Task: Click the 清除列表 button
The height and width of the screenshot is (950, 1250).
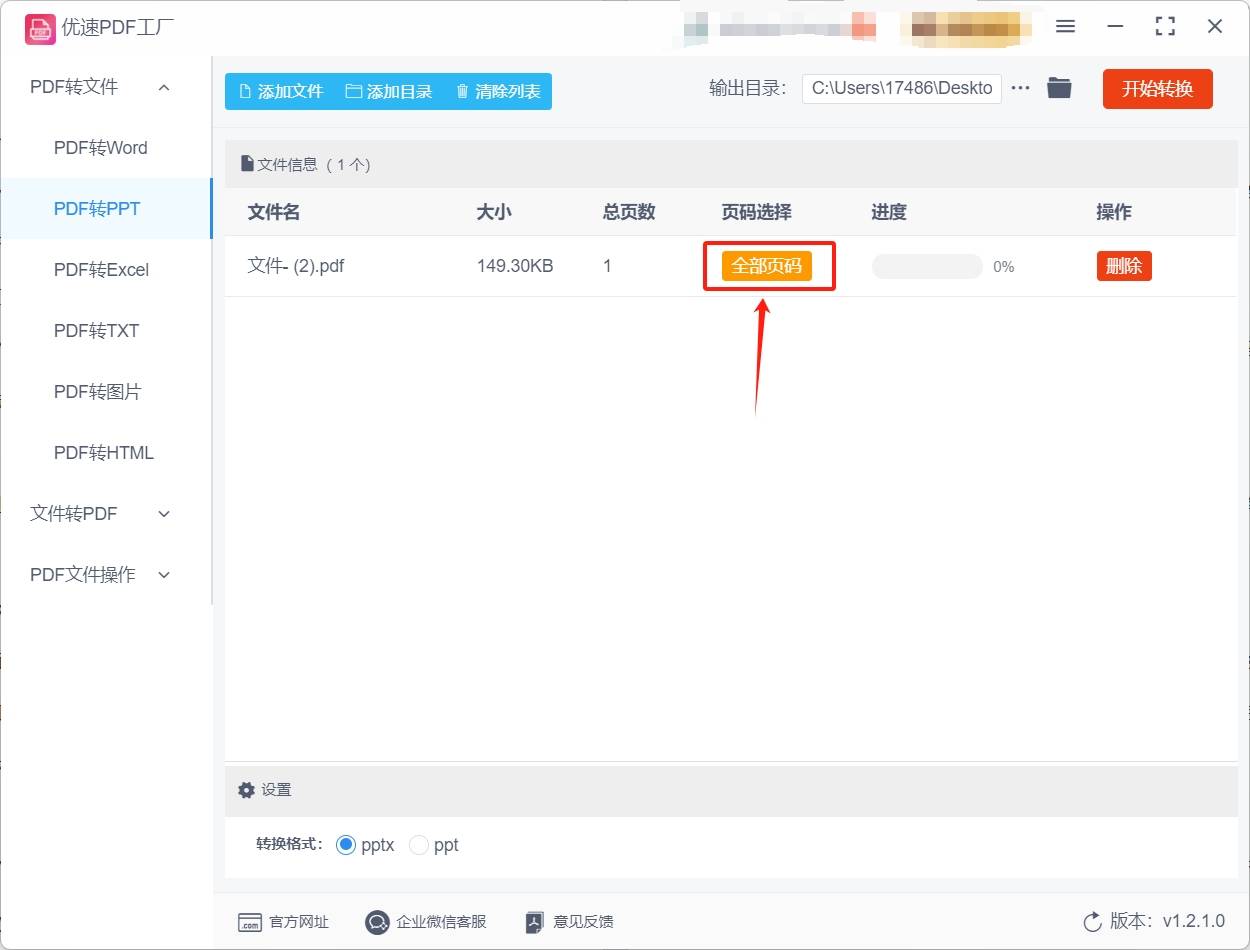Action: point(498,91)
